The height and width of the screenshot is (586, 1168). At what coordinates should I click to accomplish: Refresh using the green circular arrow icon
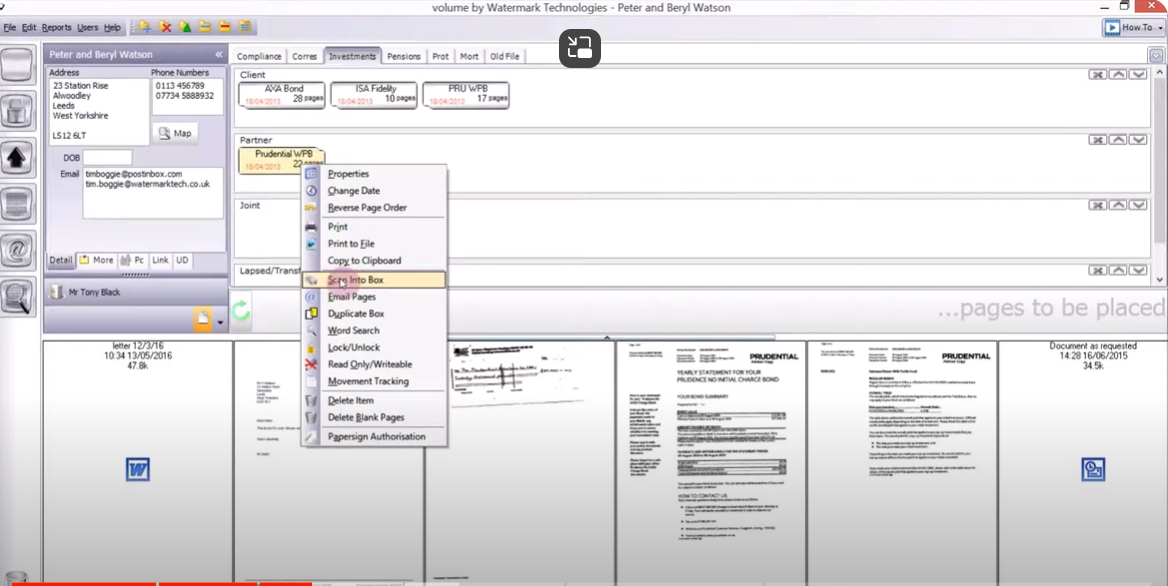(x=239, y=311)
